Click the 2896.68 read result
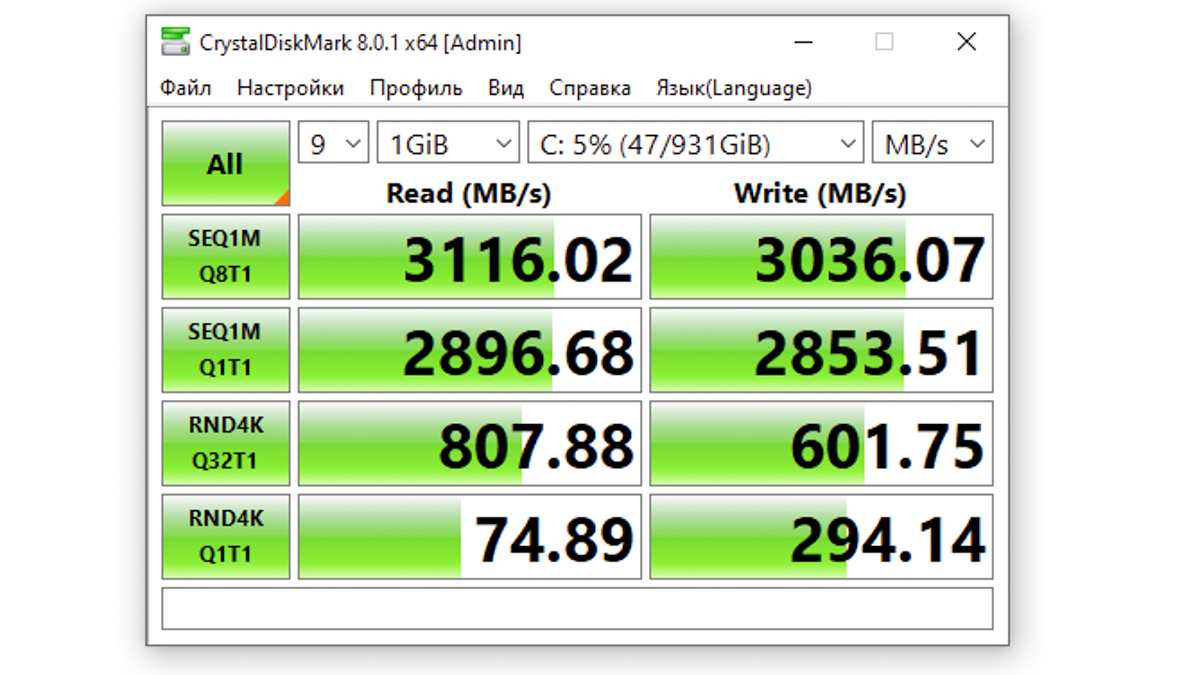 click(x=470, y=350)
